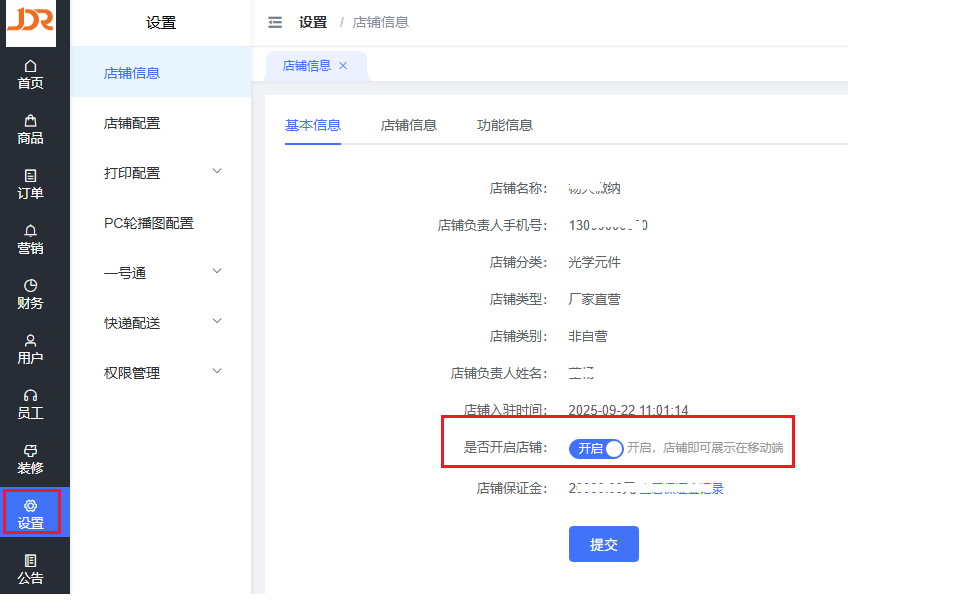Open the 用户 users sidebar item
This screenshot has width=964, height=612.
pyautogui.click(x=30, y=349)
